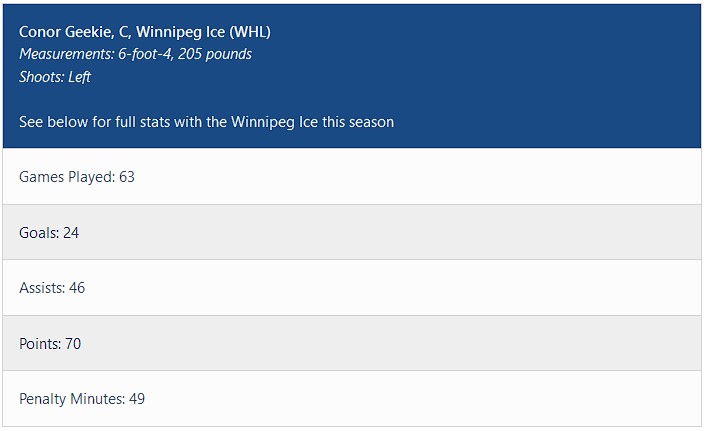Click the "Games Played" label

tap(65, 177)
